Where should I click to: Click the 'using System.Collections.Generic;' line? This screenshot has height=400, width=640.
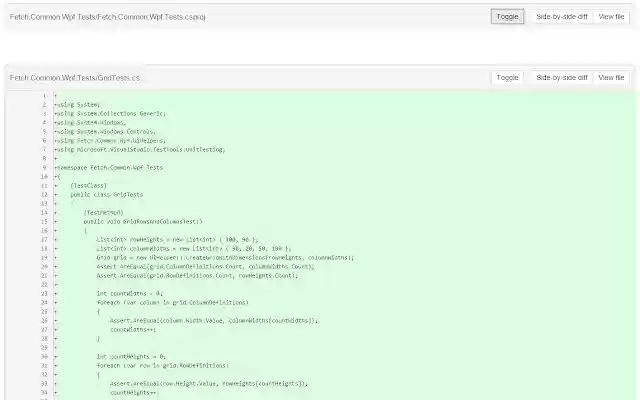(x=110, y=114)
